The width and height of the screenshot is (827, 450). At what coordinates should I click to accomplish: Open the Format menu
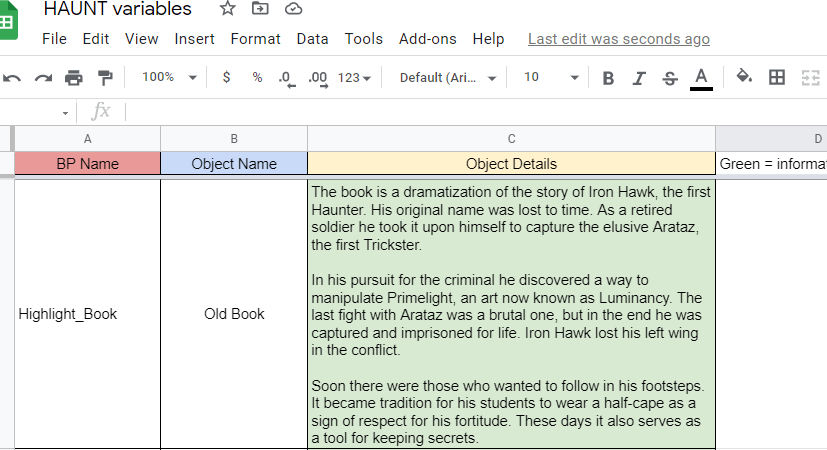click(255, 39)
